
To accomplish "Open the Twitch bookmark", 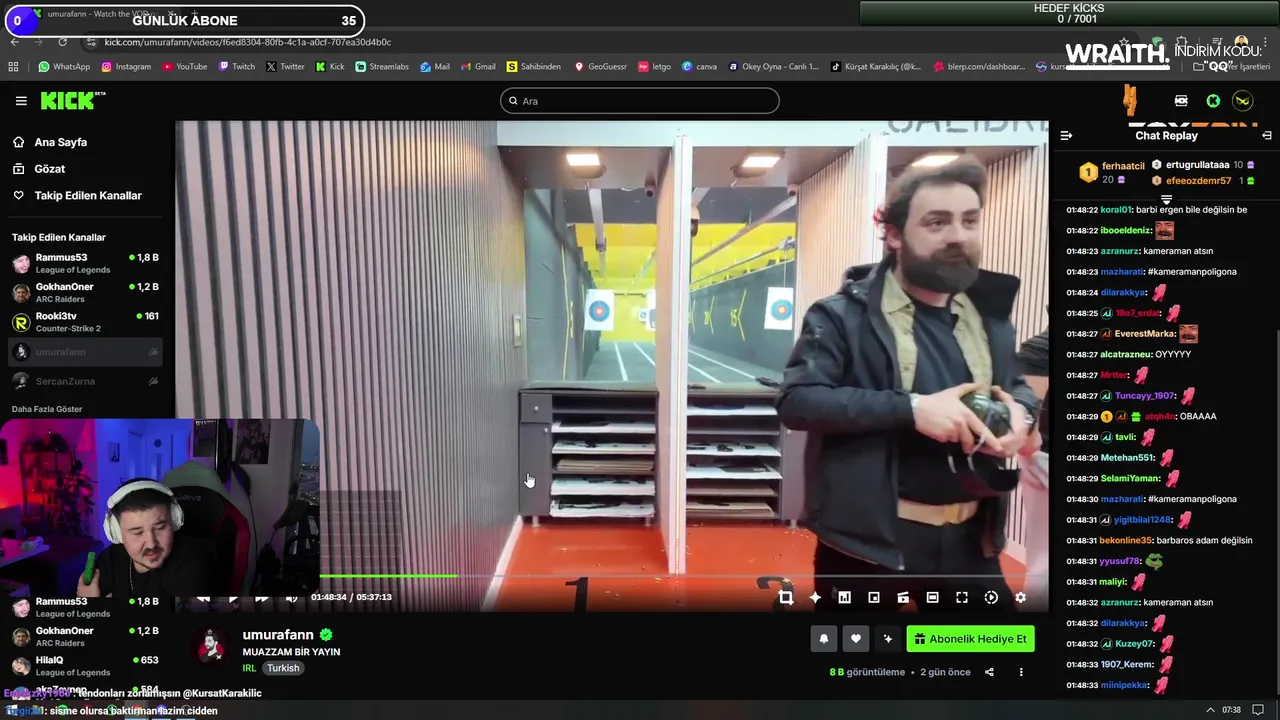I will tap(237, 67).
